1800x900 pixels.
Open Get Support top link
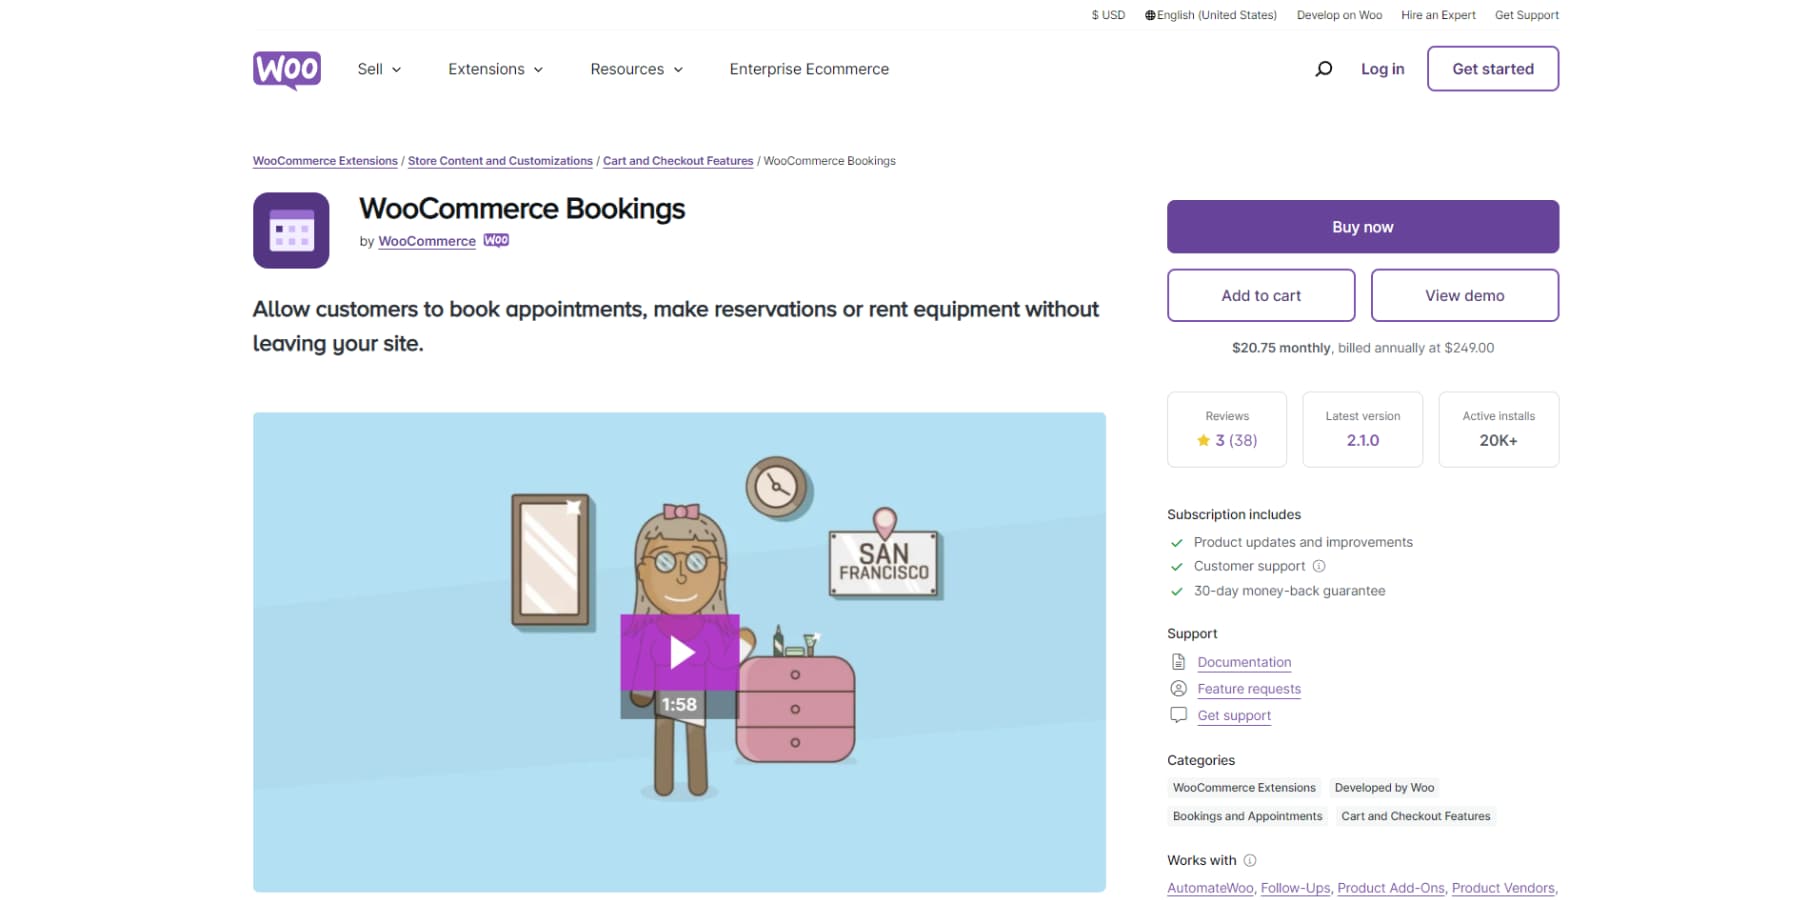(x=1526, y=15)
